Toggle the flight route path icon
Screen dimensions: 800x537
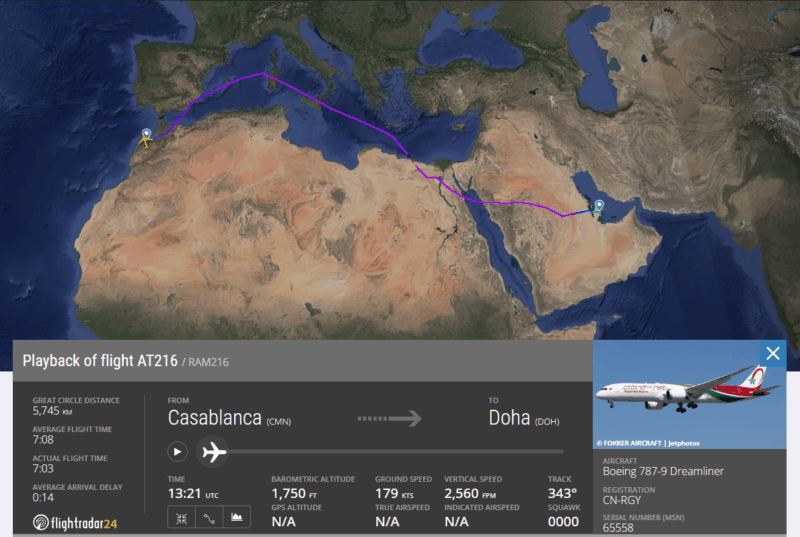[209, 517]
